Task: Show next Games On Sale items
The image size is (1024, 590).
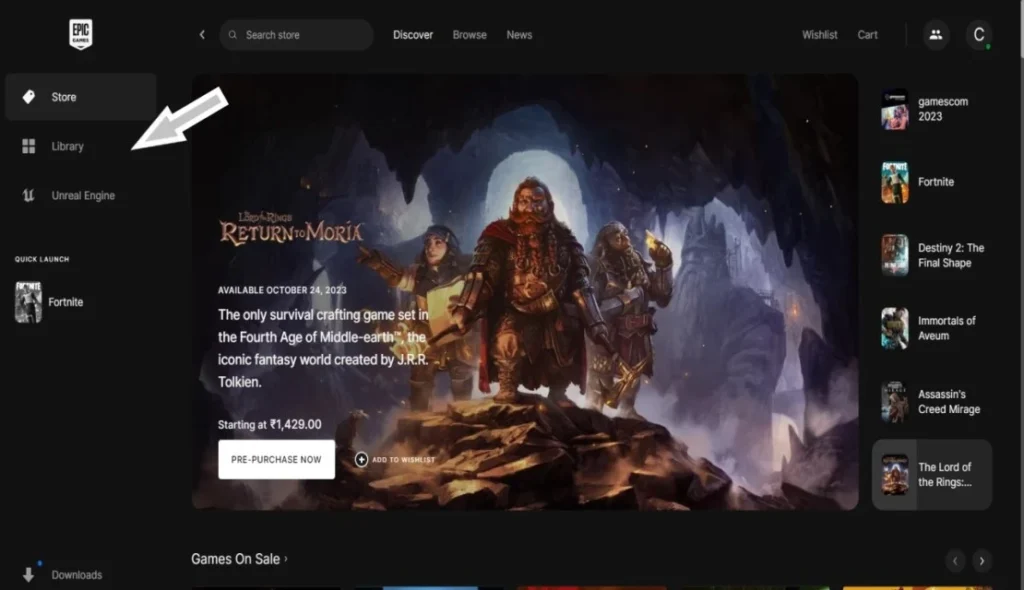Action: (x=982, y=561)
